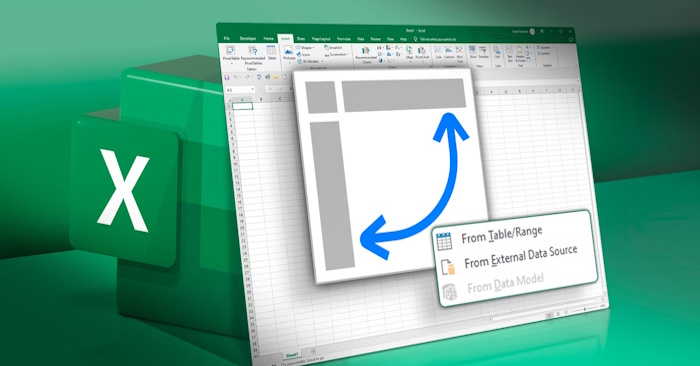Add a new sheet with the plus button
700x366 pixels.
313,351
